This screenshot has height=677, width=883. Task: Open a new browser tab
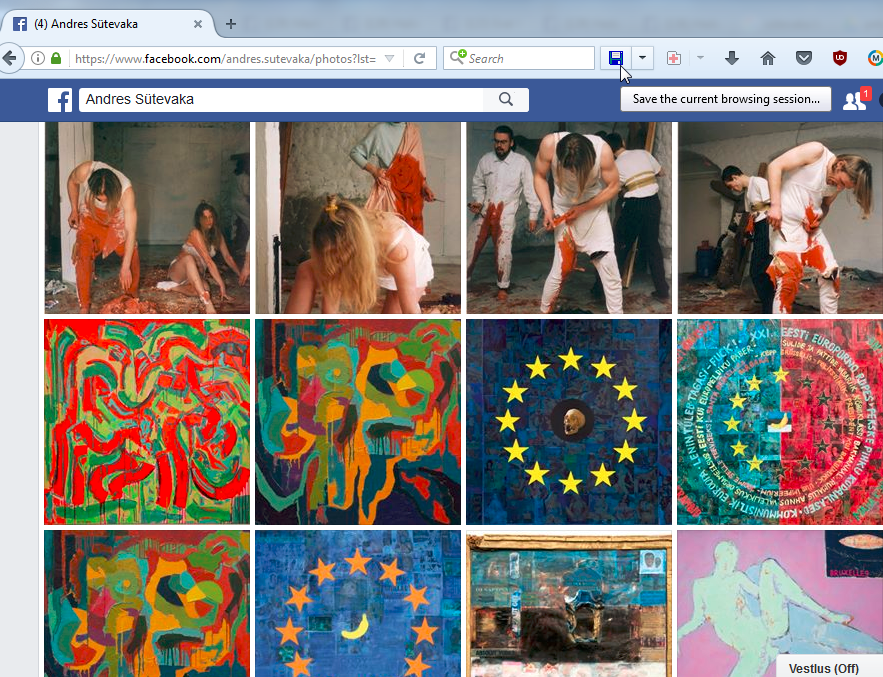[x=230, y=24]
